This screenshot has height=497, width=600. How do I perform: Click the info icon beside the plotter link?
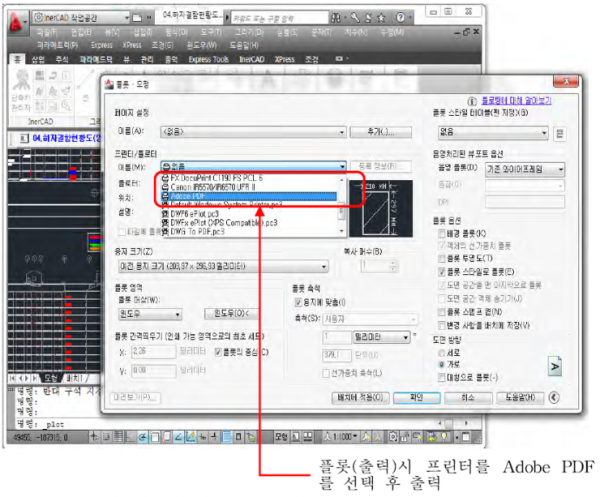click(x=472, y=101)
